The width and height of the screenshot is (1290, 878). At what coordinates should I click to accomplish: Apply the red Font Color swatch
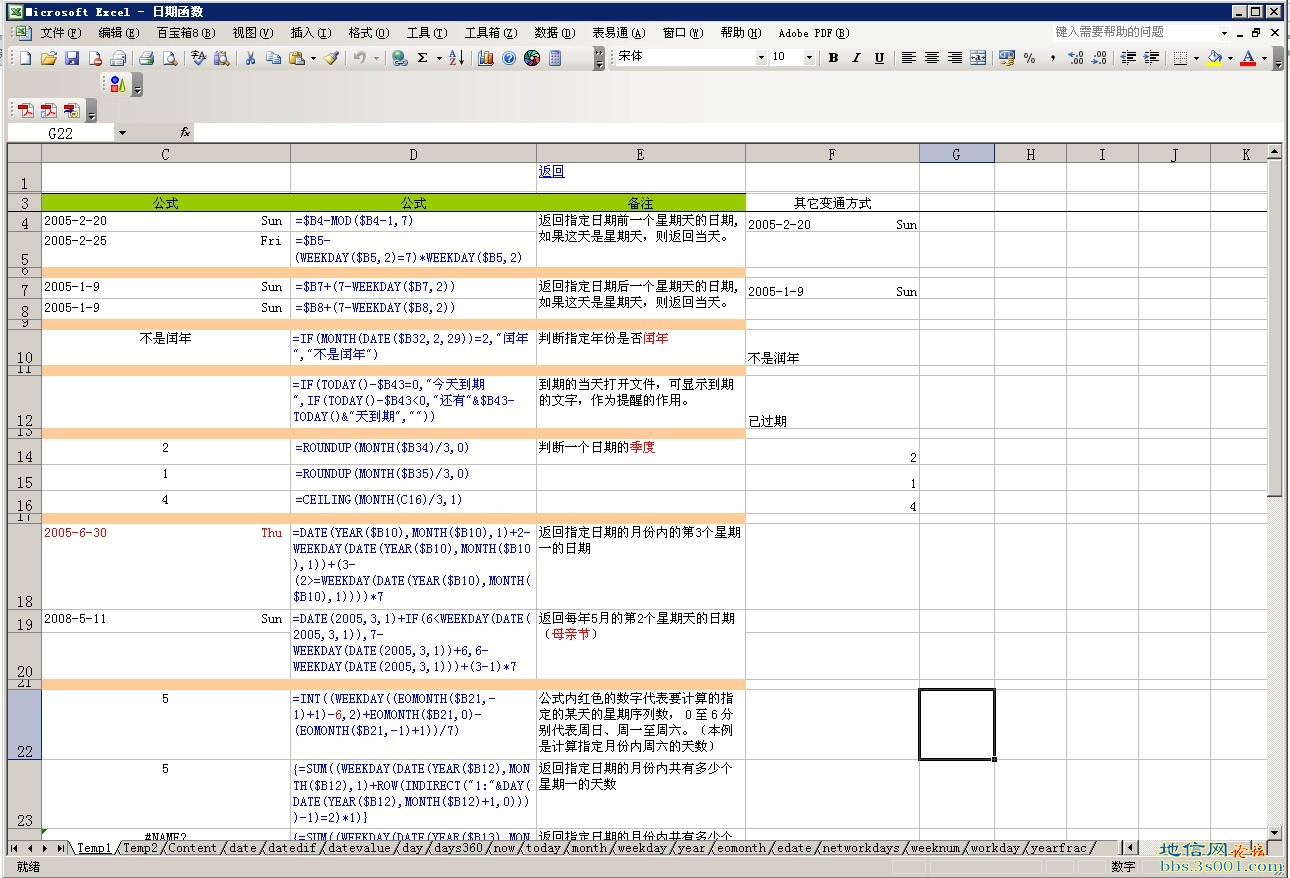coord(1248,58)
